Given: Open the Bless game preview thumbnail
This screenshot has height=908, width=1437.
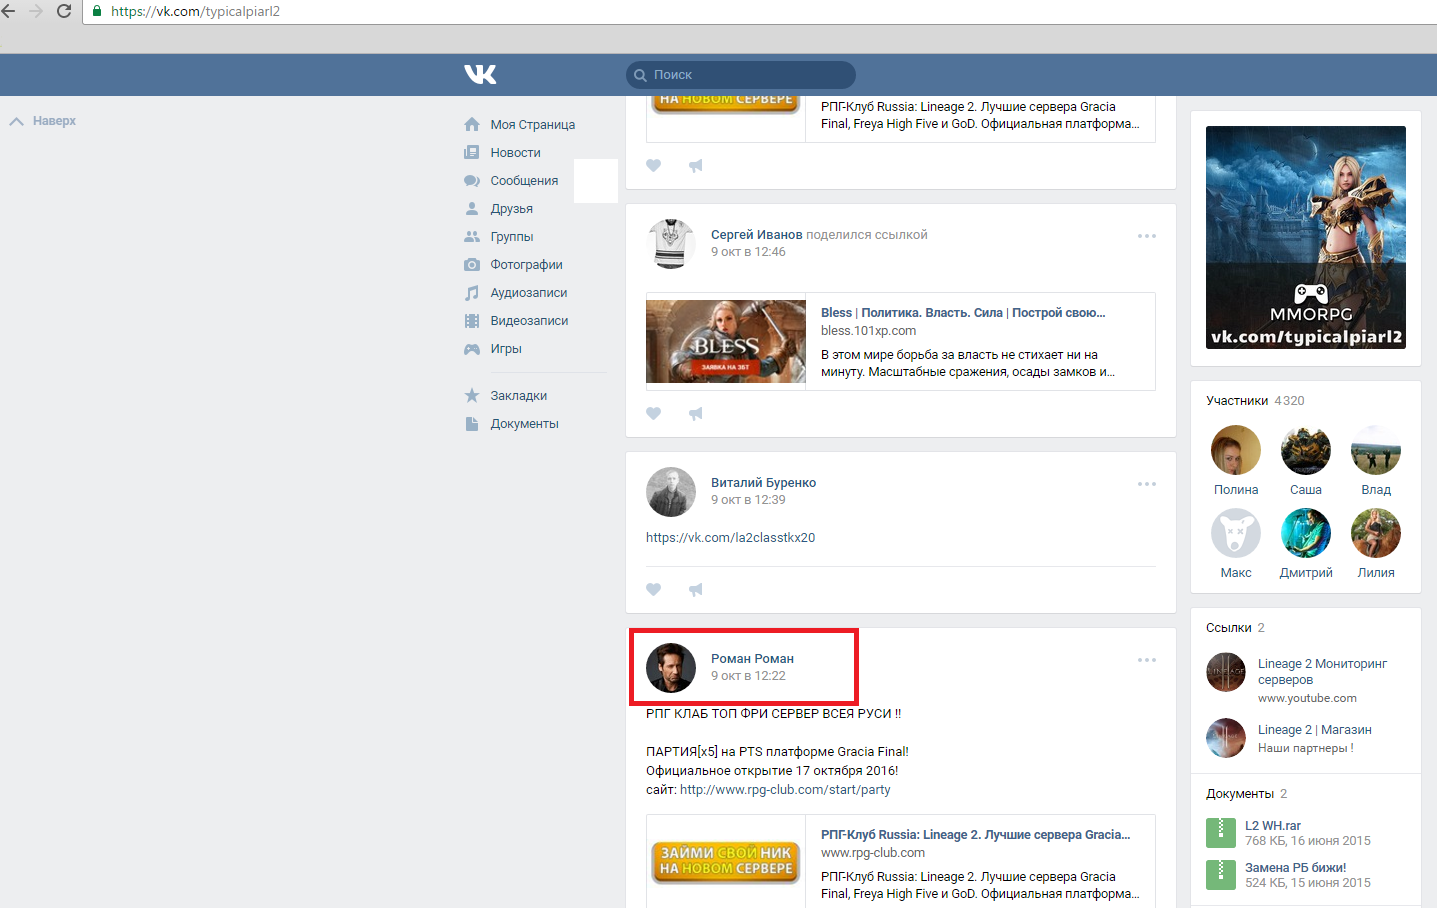Looking at the screenshot, I should (x=726, y=341).
